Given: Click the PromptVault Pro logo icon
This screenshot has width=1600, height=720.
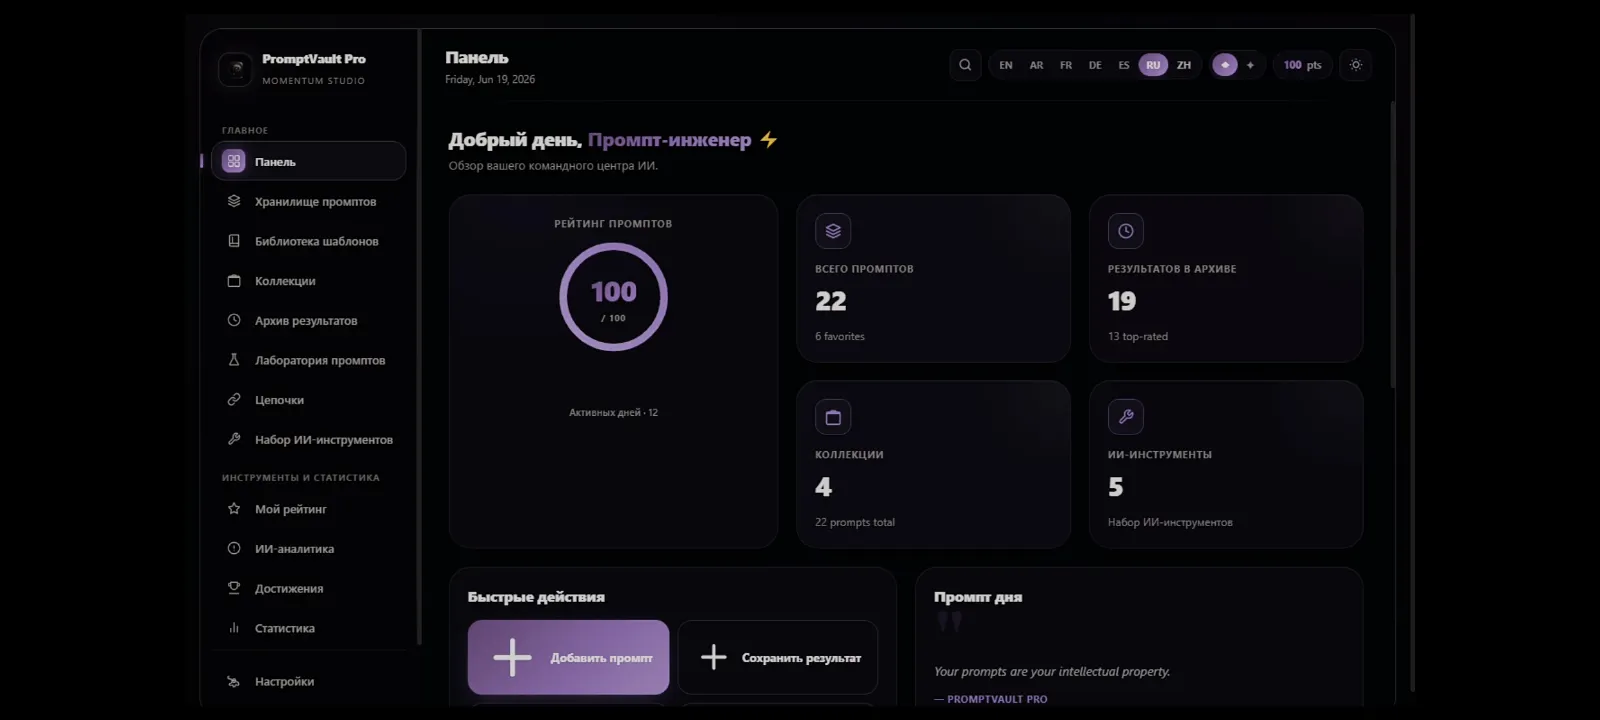Looking at the screenshot, I should click(236, 69).
